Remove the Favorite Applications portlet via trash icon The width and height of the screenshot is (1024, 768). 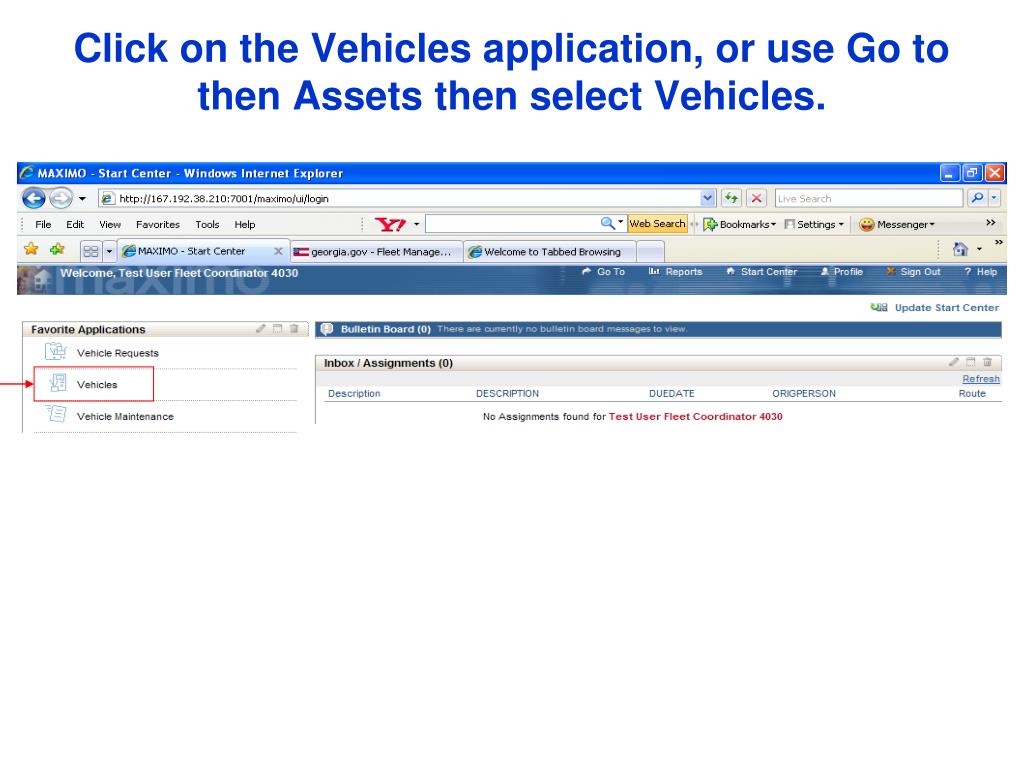pyautogui.click(x=294, y=328)
